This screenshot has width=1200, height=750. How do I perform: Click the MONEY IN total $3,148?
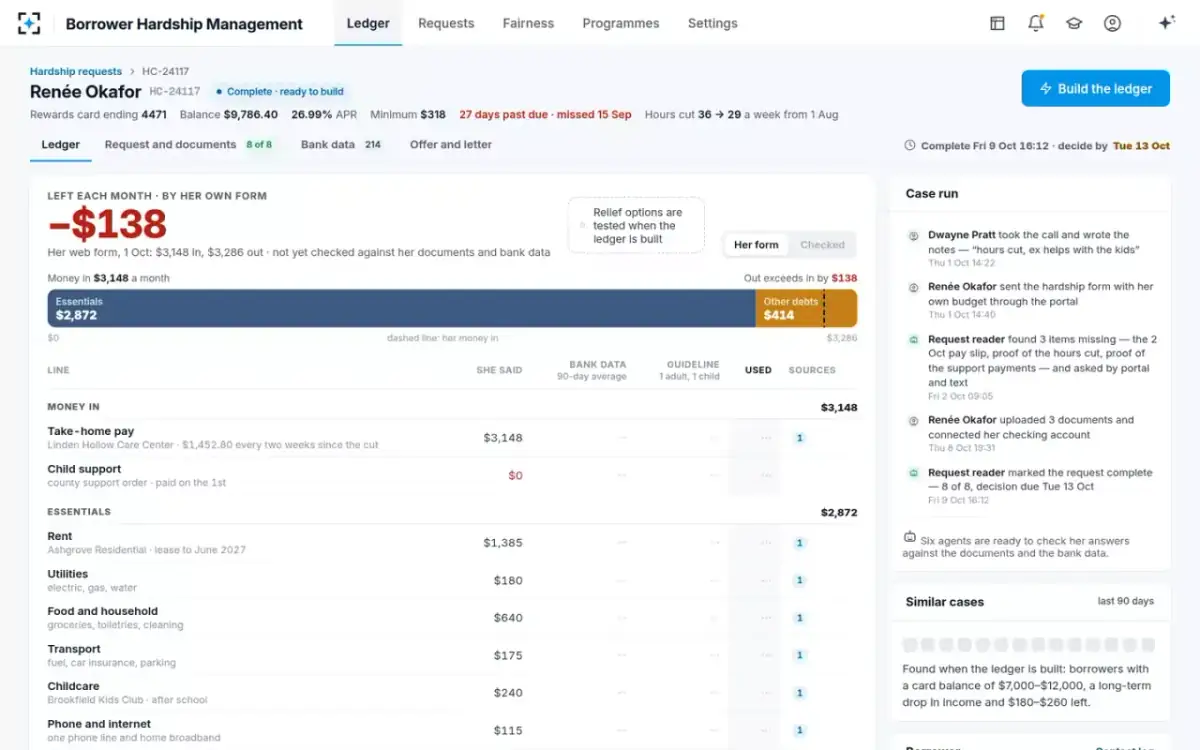coord(839,408)
